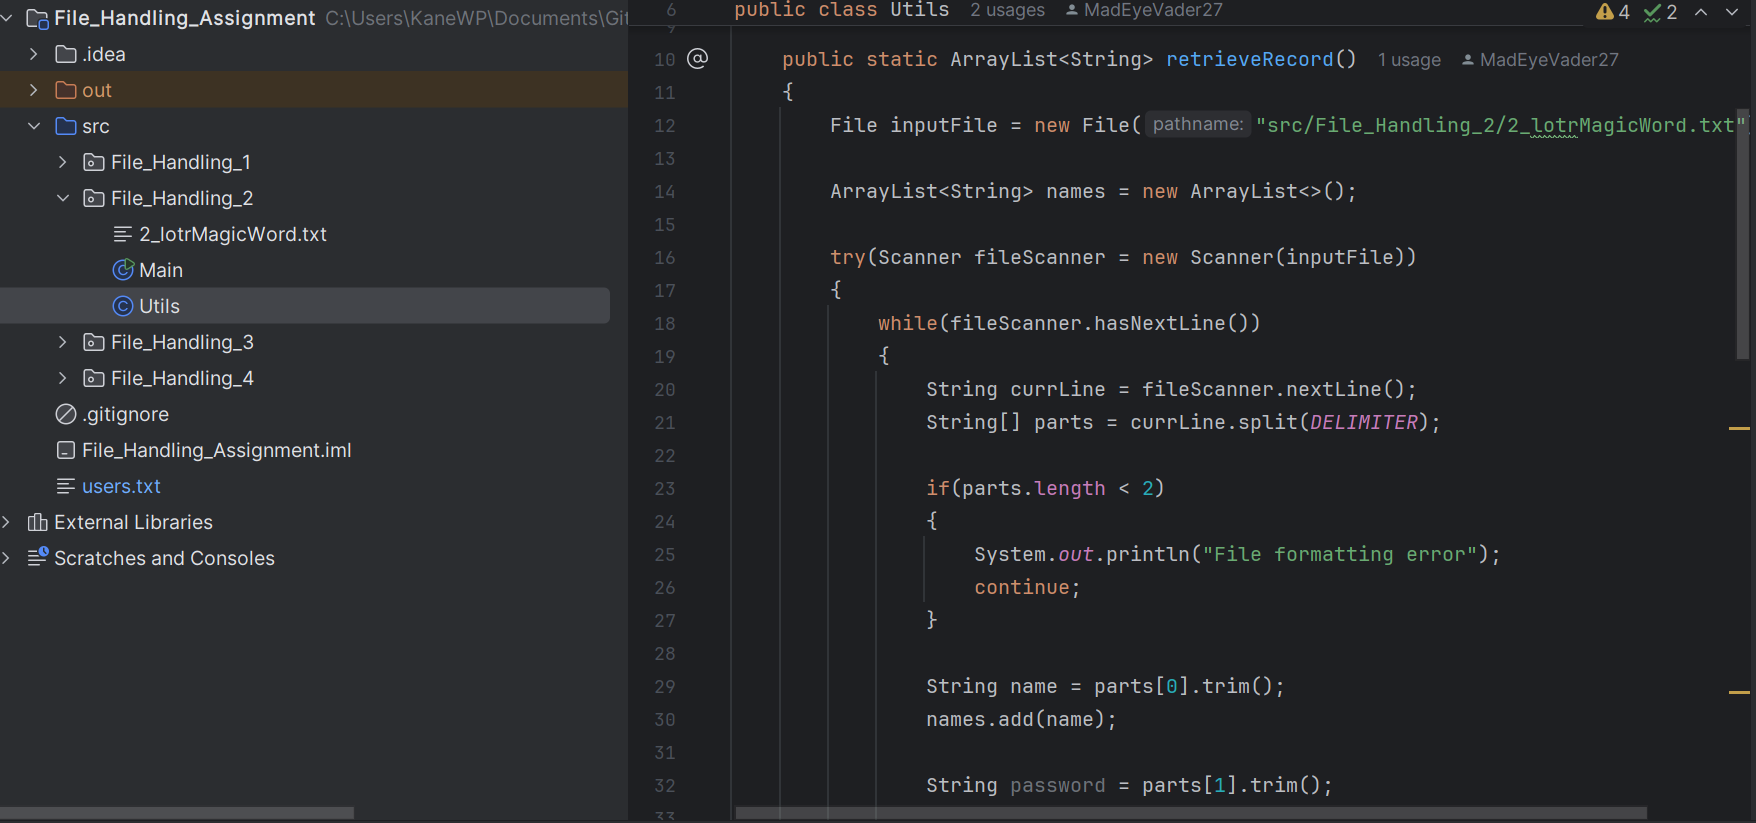Go to previous highlighted error arrow
Screen dimensions: 1756x823
coord(1701,12)
